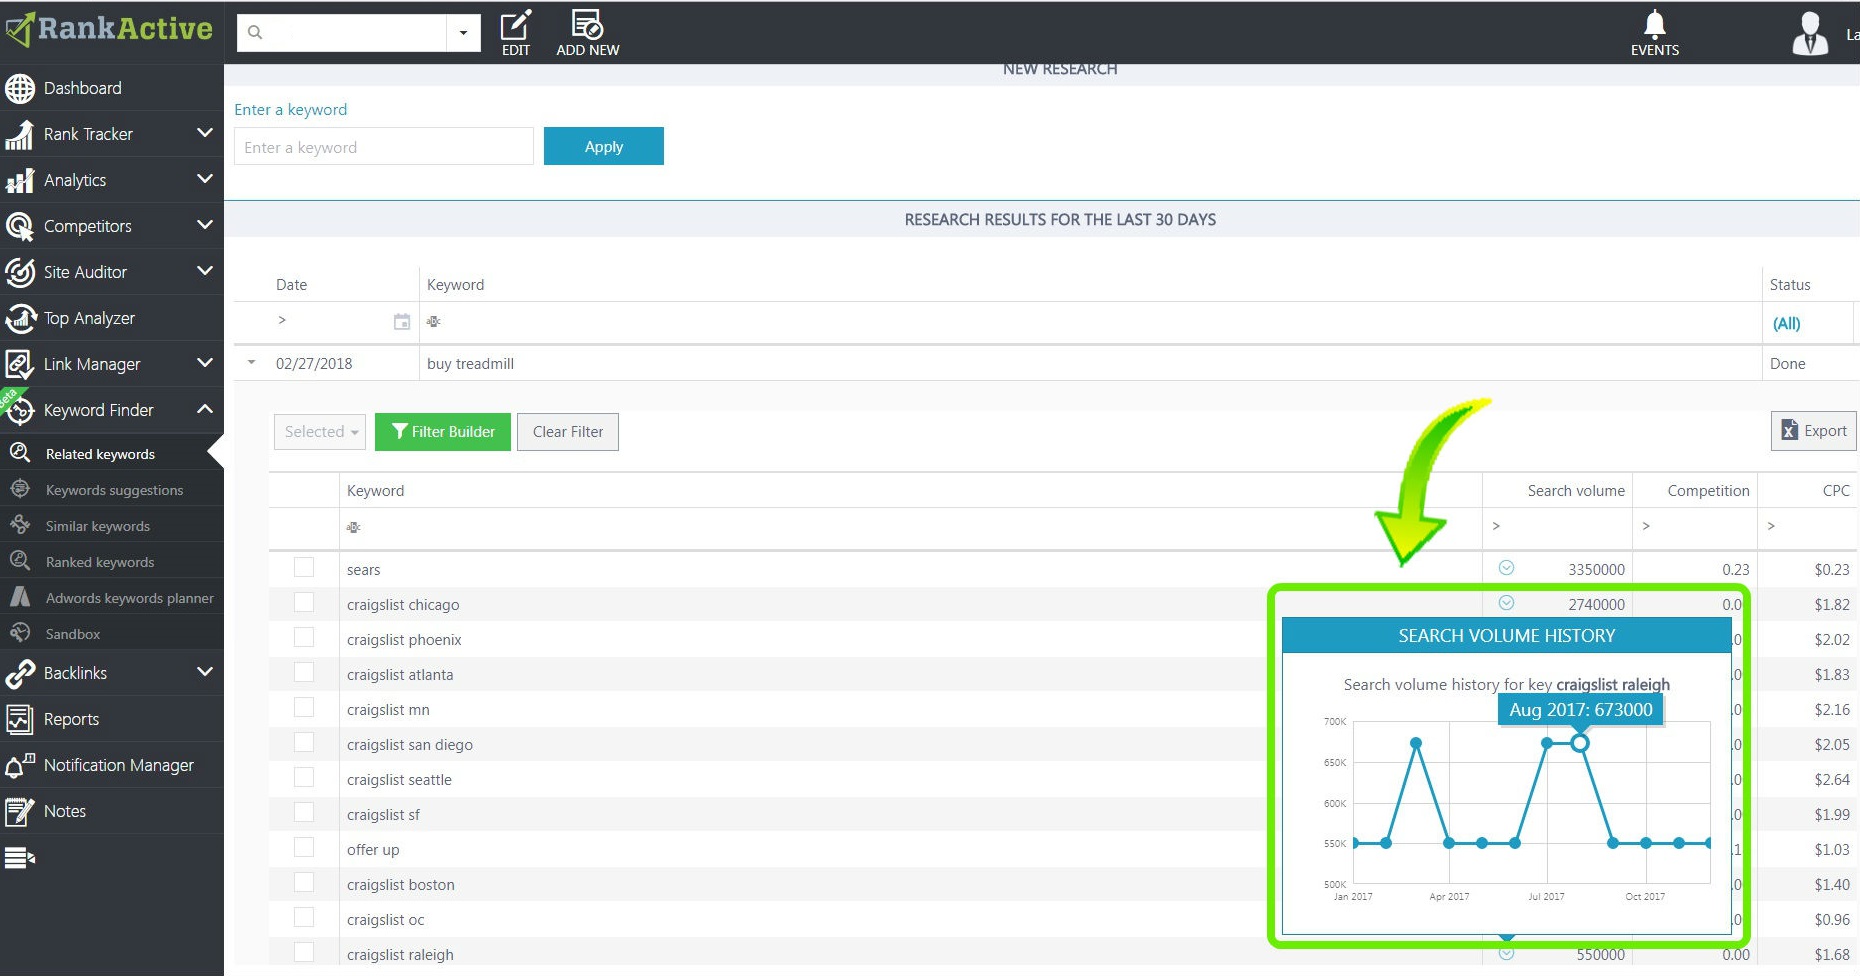The width and height of the screenshot is (1860, 976).
Task: Open the Status (All) filter
Action: pyautogui.click(x=1786, y=323)
